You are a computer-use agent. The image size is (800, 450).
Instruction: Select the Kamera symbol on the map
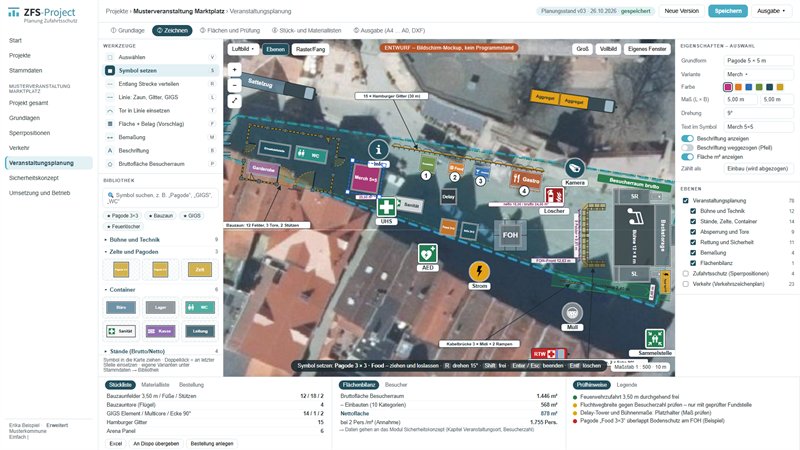pos(574,168)
